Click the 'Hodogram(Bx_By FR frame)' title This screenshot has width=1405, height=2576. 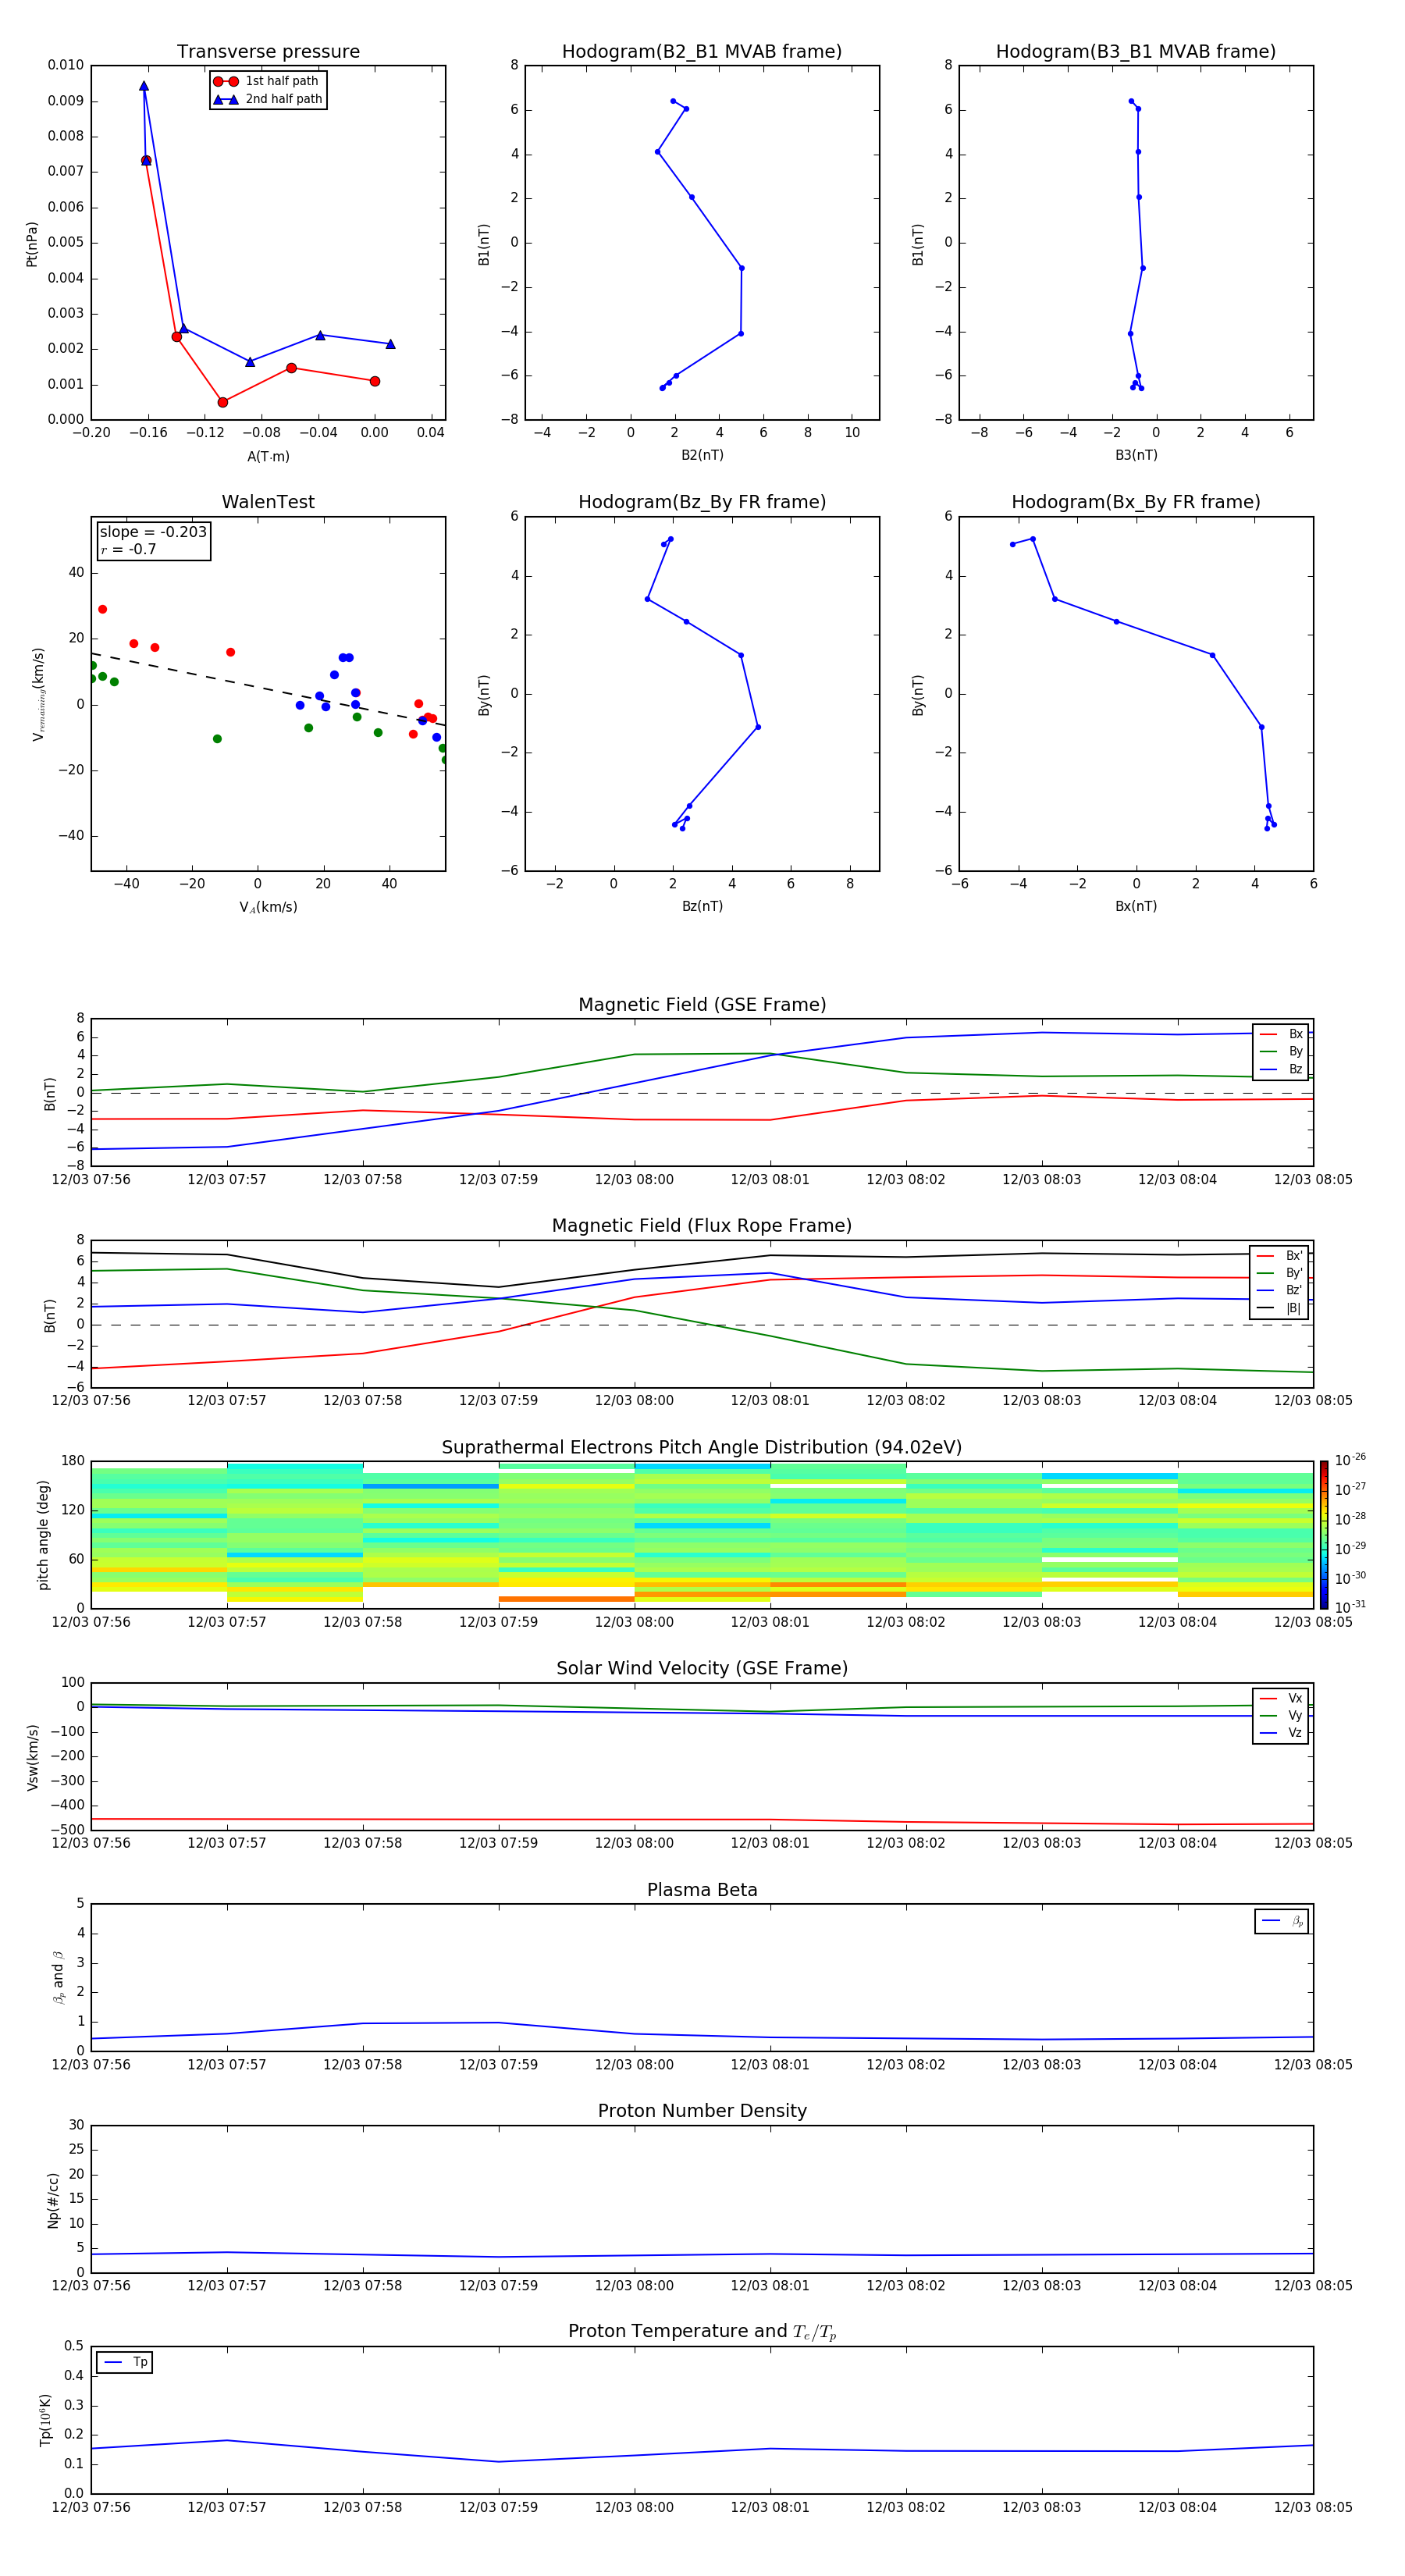(x=1136, y=502)
